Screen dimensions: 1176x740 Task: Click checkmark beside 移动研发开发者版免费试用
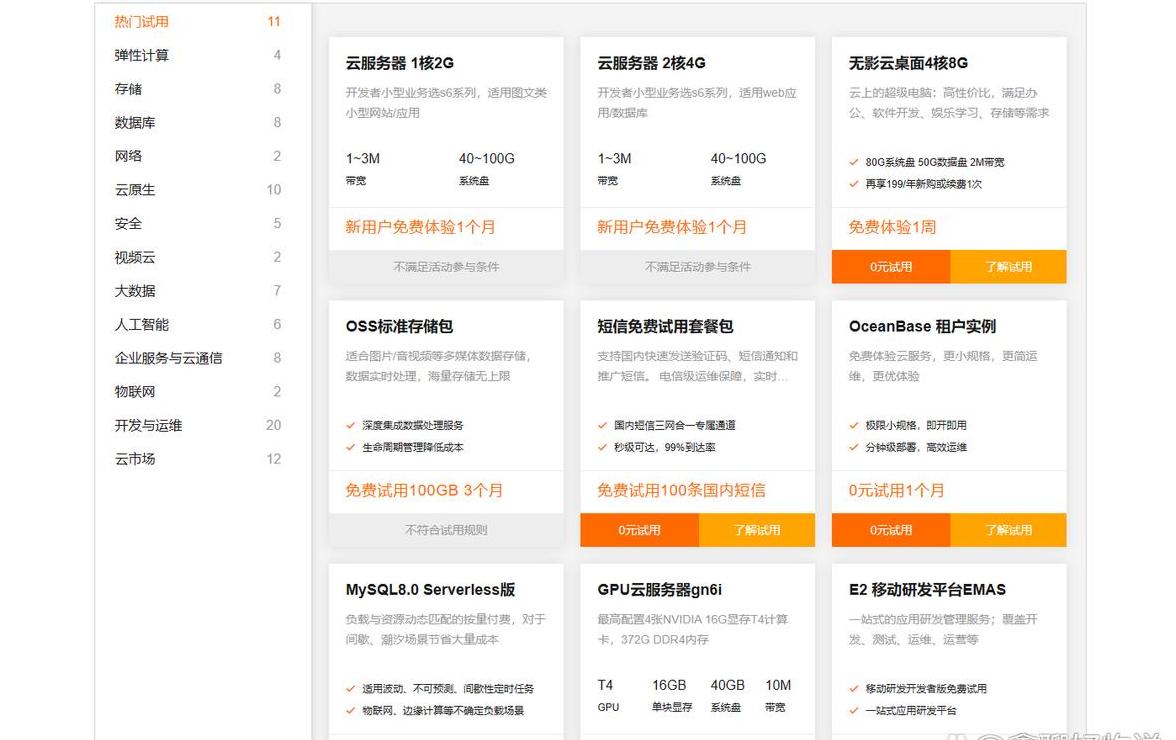(x=854, y=688)
